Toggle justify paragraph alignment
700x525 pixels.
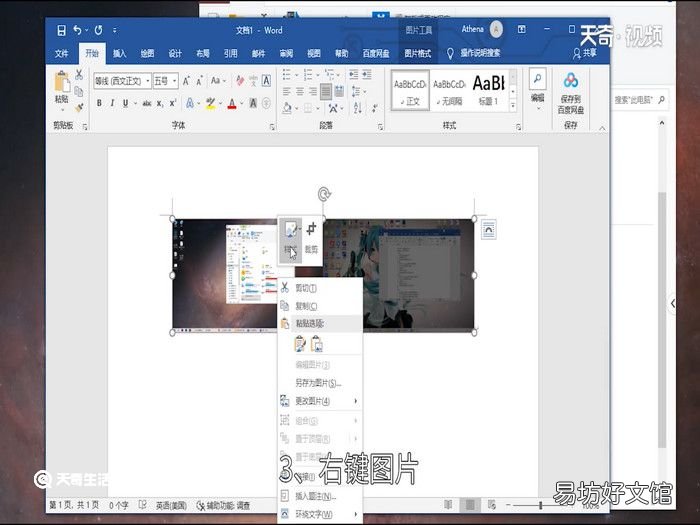tap(326, 92)
